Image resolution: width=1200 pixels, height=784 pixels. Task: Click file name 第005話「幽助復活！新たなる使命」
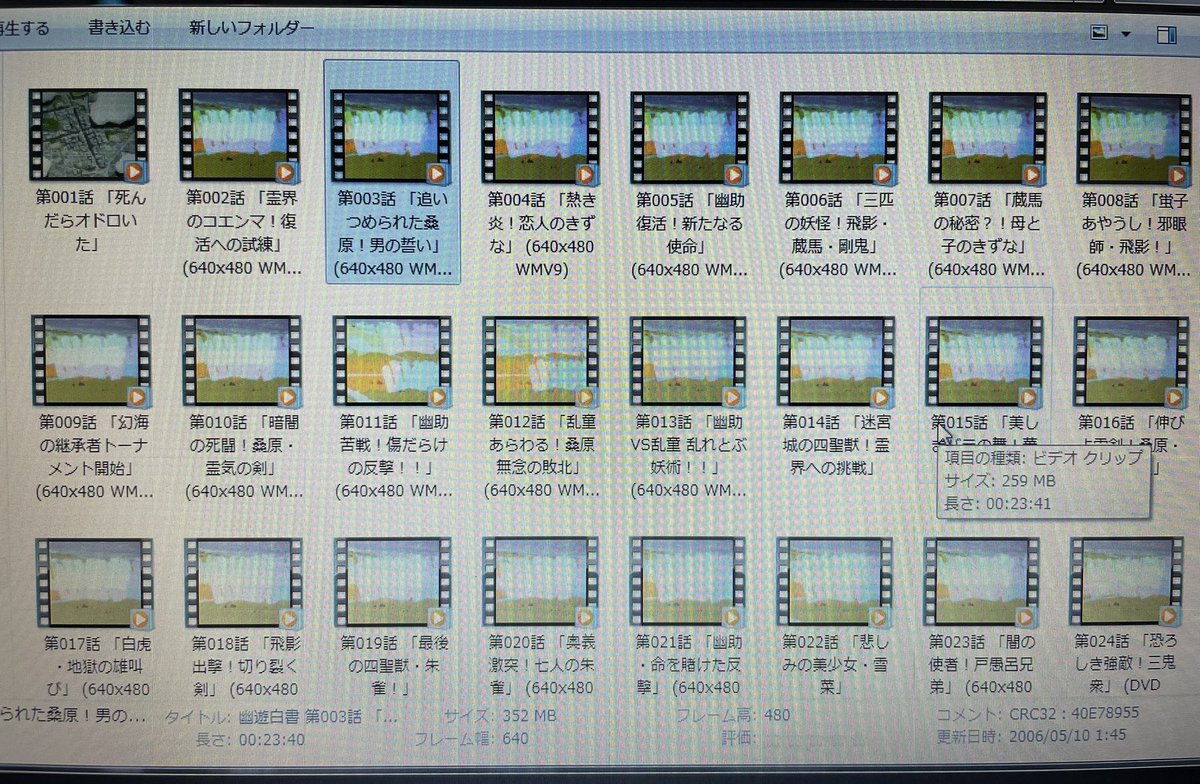[691, 234]
